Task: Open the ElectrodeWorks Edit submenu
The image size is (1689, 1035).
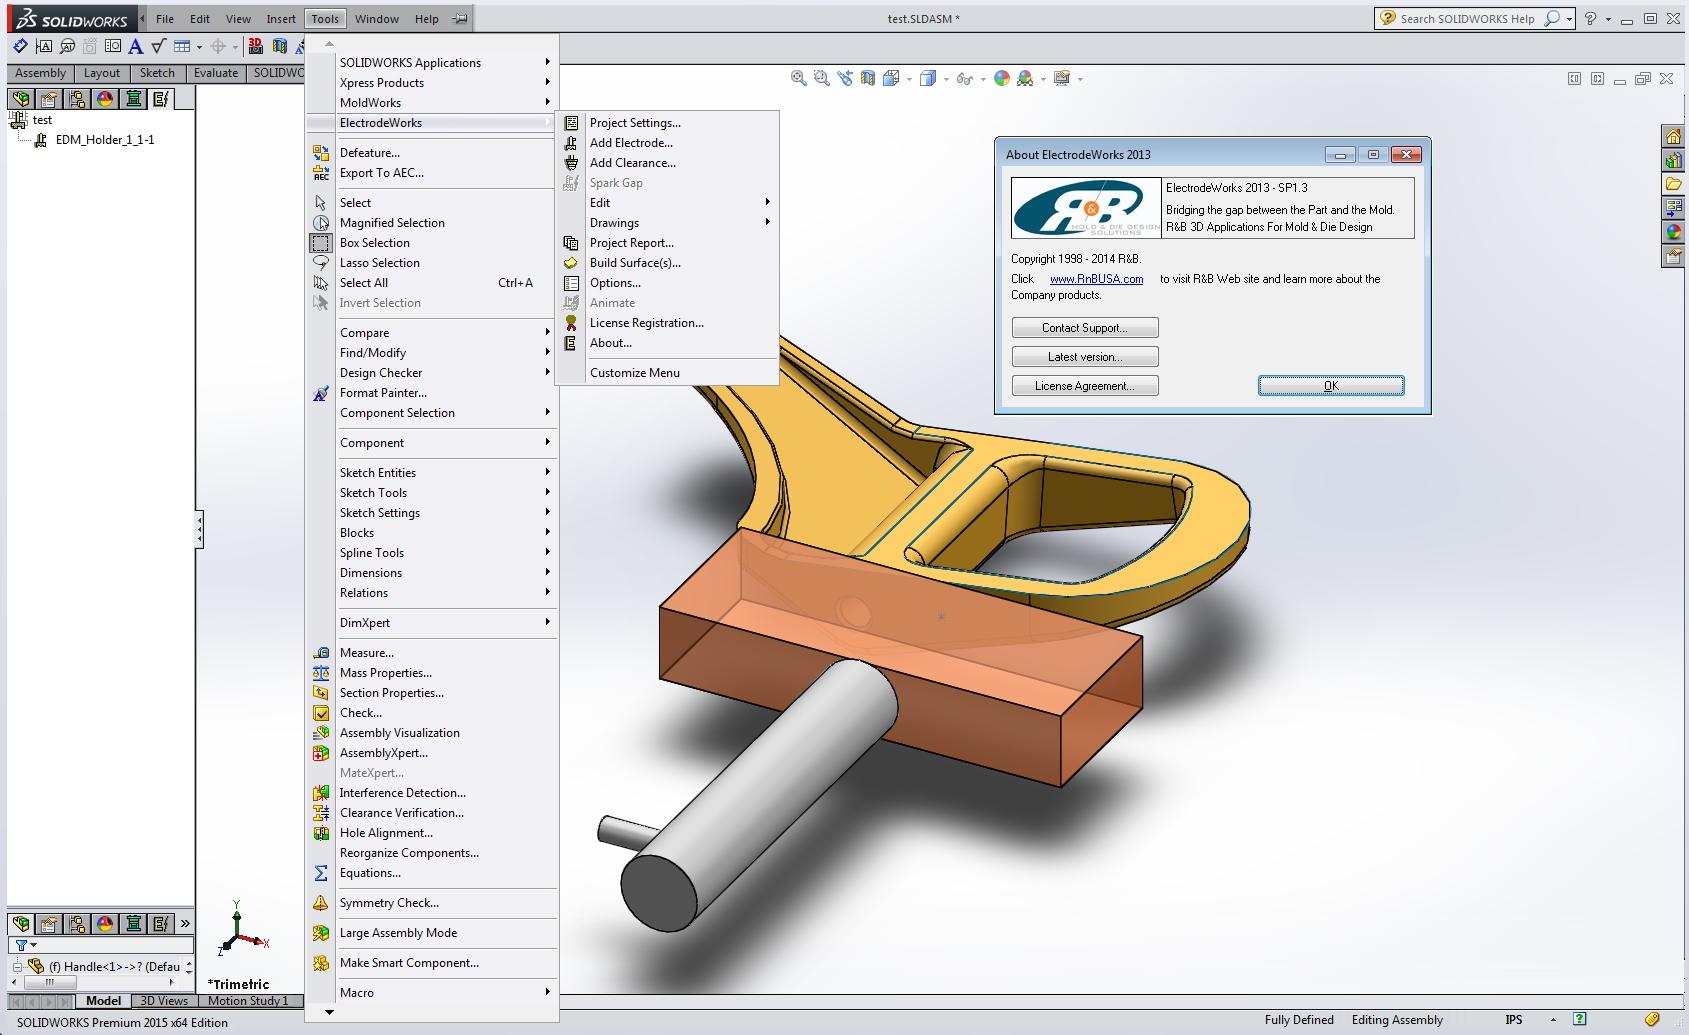Action: [667, 203]
